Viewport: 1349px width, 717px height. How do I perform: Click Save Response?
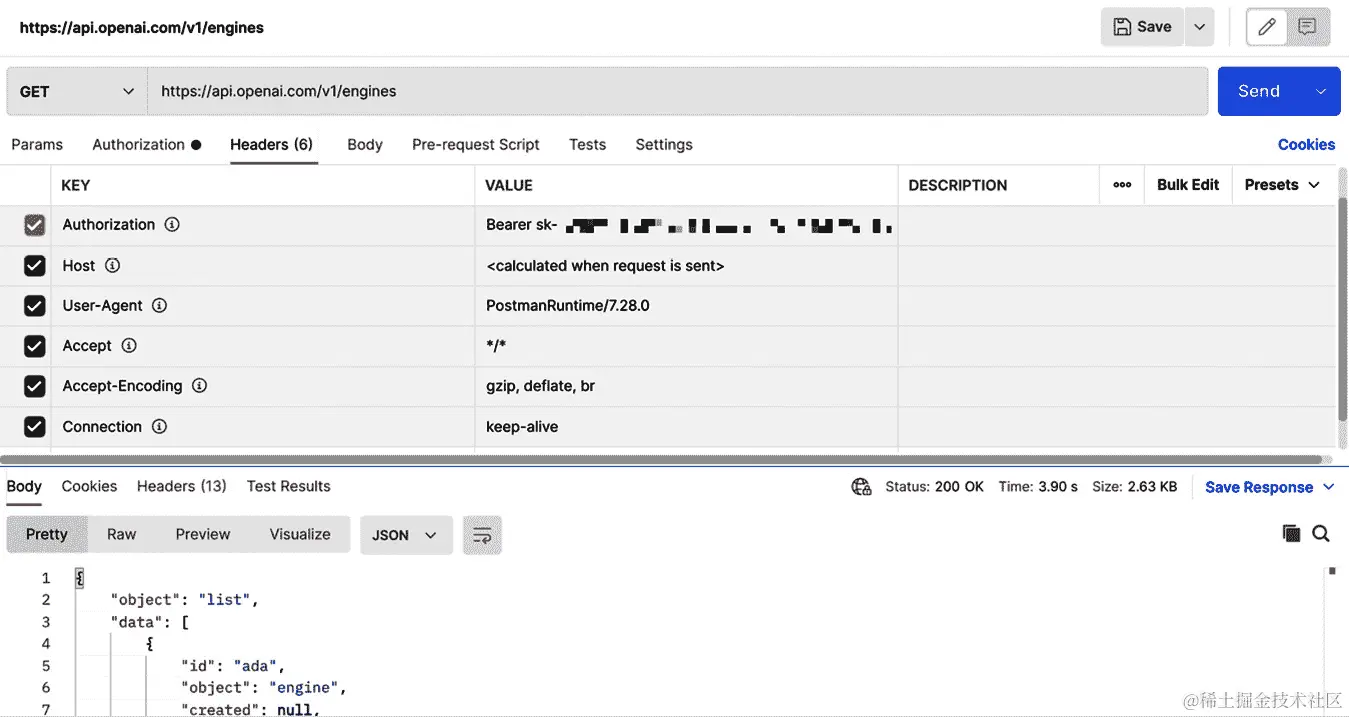pyautogui.click(x=1259, y=487)
